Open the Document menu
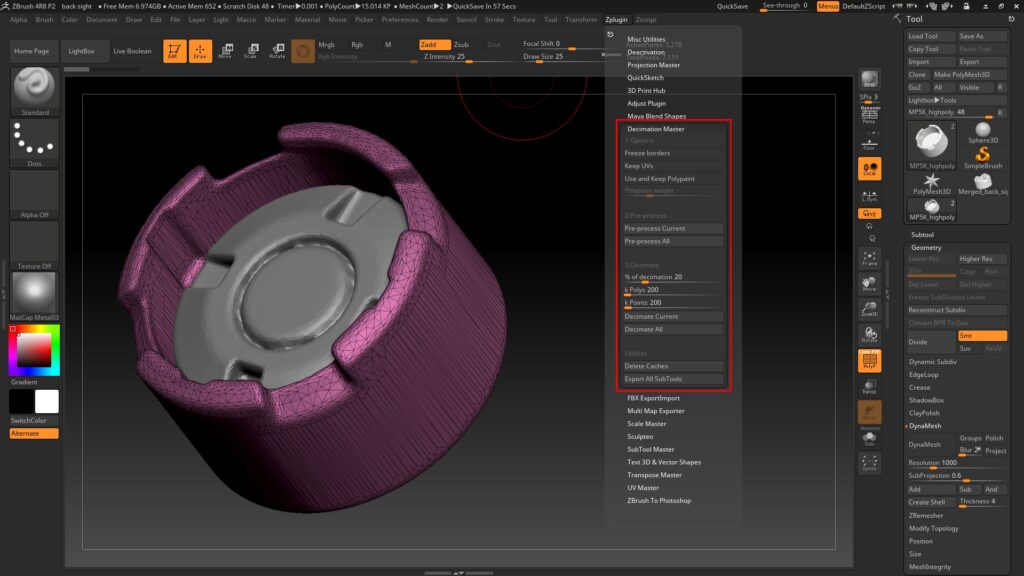This screenshot has height=576, width=1024. [102, 20]
